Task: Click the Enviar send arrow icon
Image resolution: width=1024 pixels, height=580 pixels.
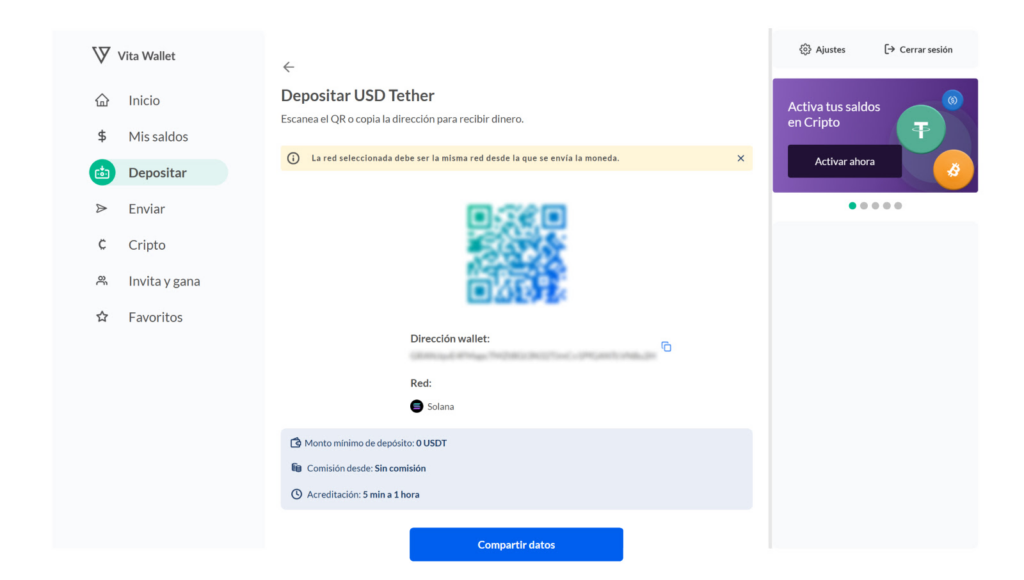Action: tap(102, 209)
